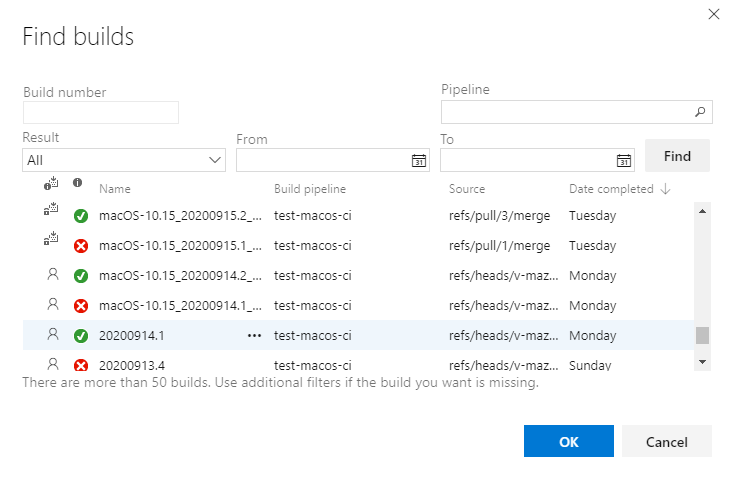Open the To date calendar picker
Screen dimensions: 737x481
pos(624,160)
